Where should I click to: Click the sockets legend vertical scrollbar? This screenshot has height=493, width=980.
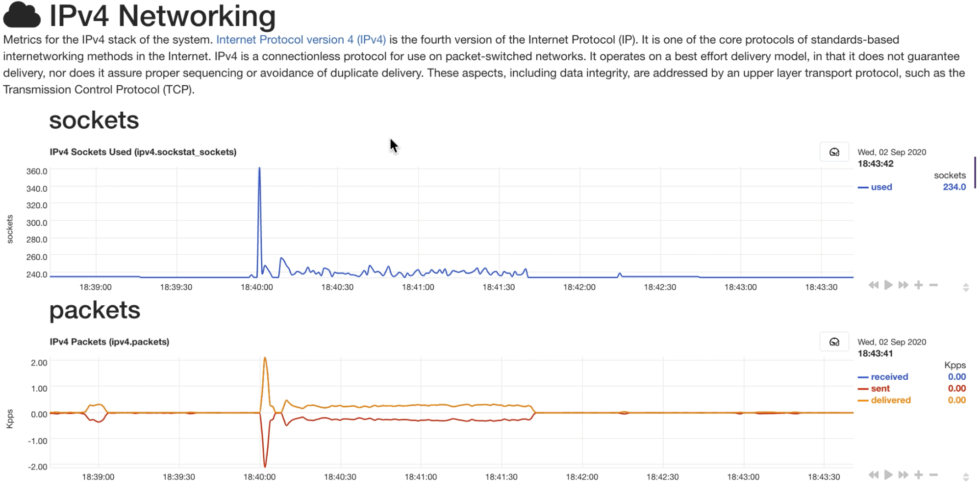pyautogui.click(x=975, y=172)
